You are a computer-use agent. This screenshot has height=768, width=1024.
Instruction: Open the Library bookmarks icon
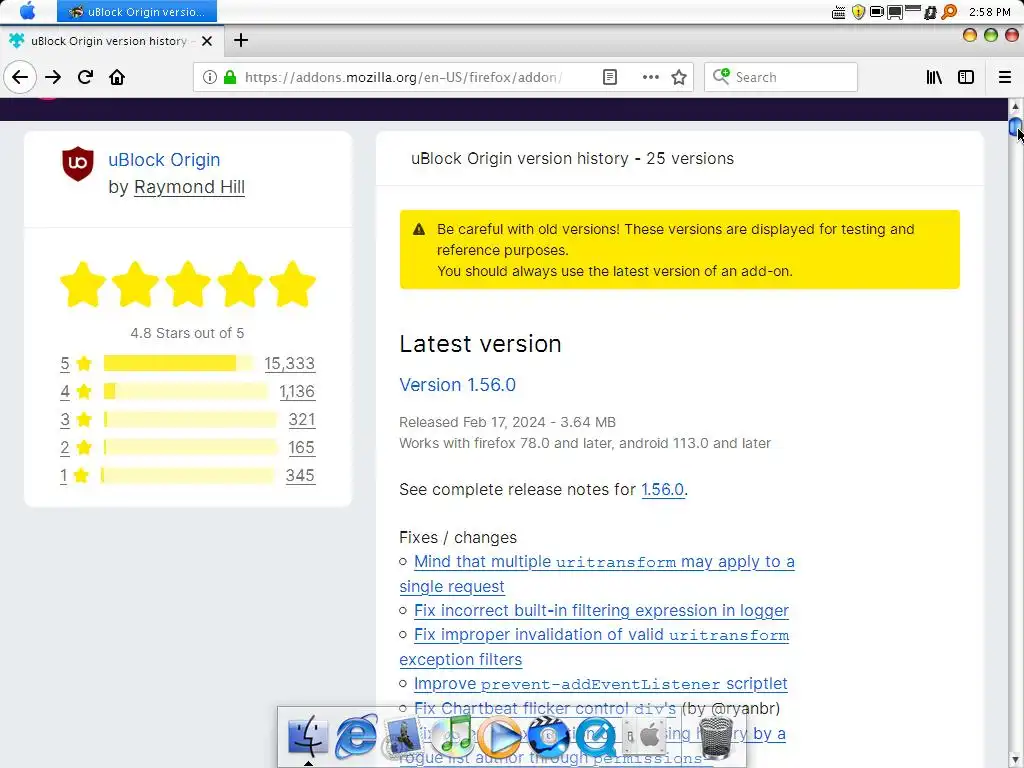point(934,77)
